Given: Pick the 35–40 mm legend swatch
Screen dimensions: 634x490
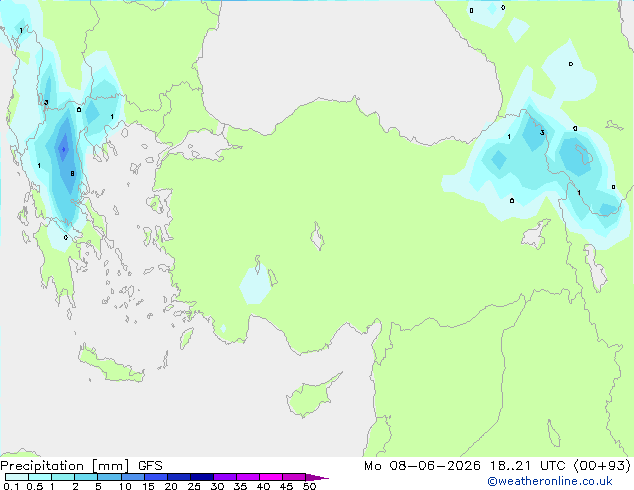Looking at the screenshot, I should click(248, 477).
